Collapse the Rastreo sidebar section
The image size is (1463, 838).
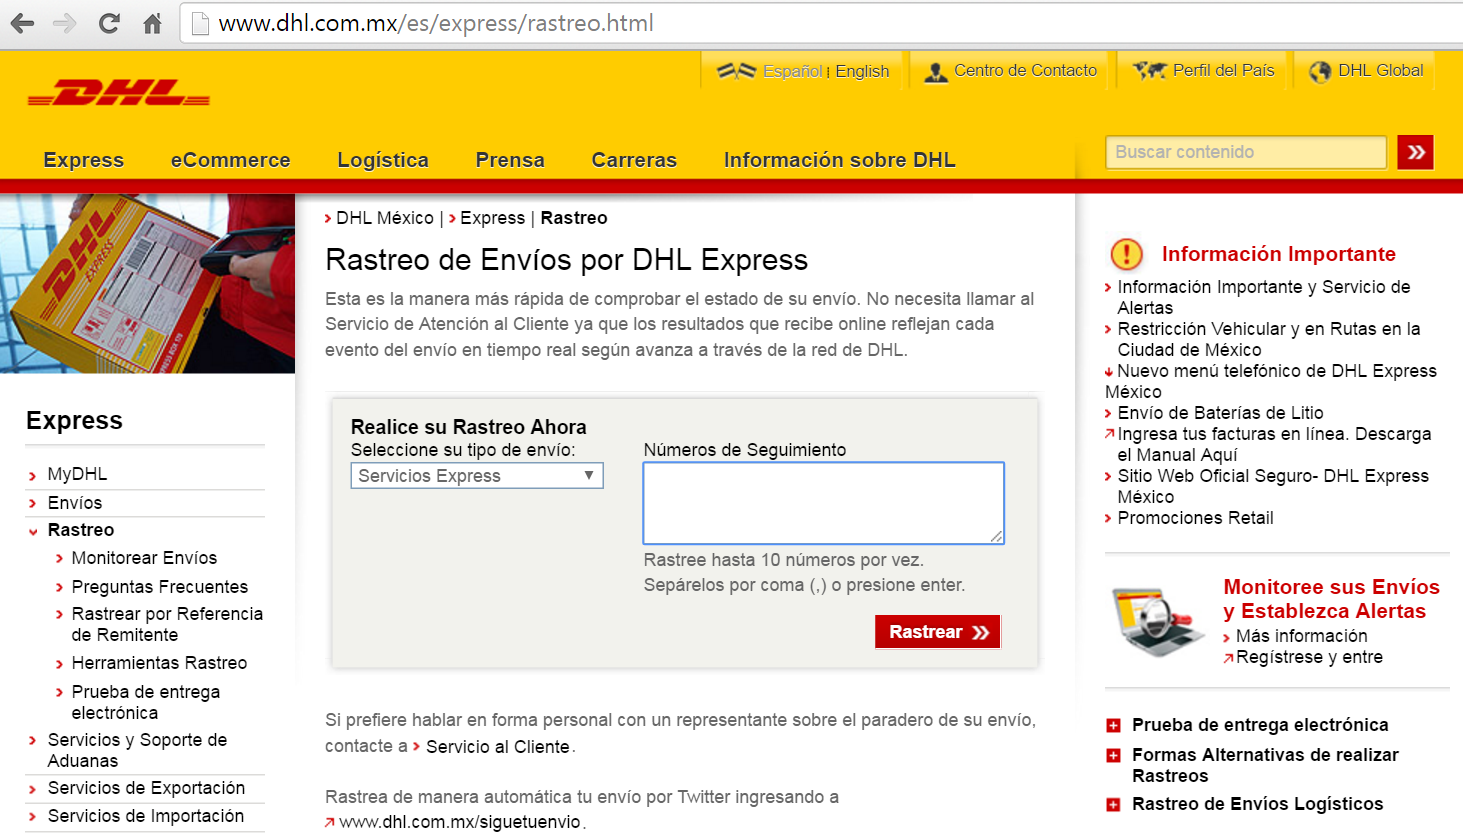pos(33,531)
